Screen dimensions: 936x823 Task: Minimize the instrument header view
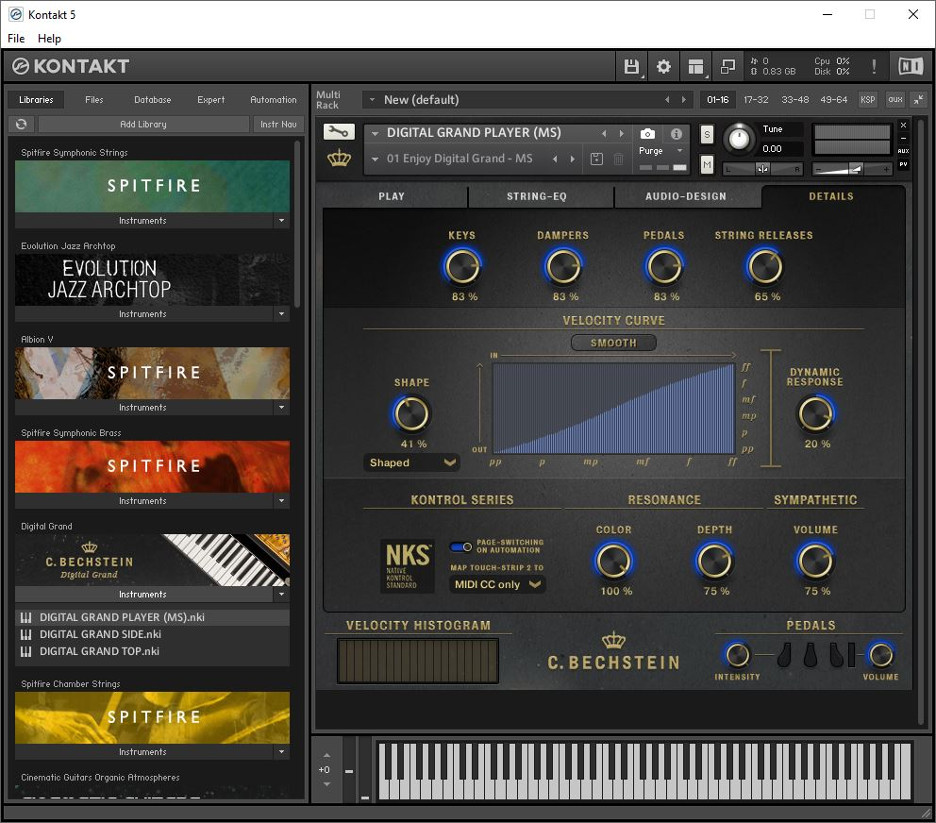[903, 138]
